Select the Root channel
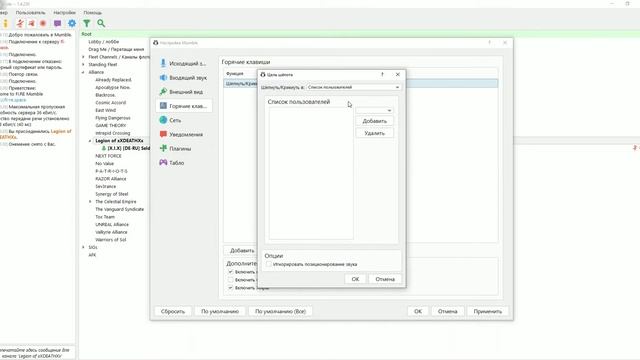The height and width of the screenshot is (360, 640). [87, 34]
